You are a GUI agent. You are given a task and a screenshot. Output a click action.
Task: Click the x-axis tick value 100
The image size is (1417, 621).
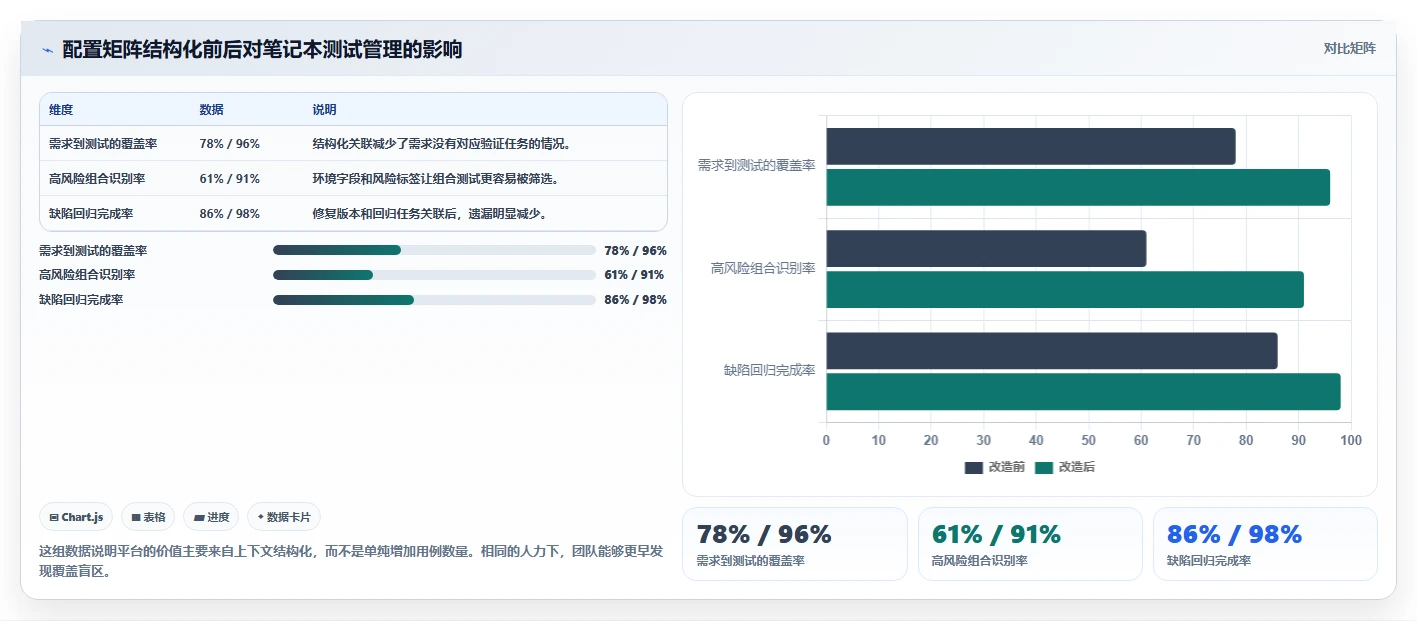pyautogui.click(x=1351, y=440)
